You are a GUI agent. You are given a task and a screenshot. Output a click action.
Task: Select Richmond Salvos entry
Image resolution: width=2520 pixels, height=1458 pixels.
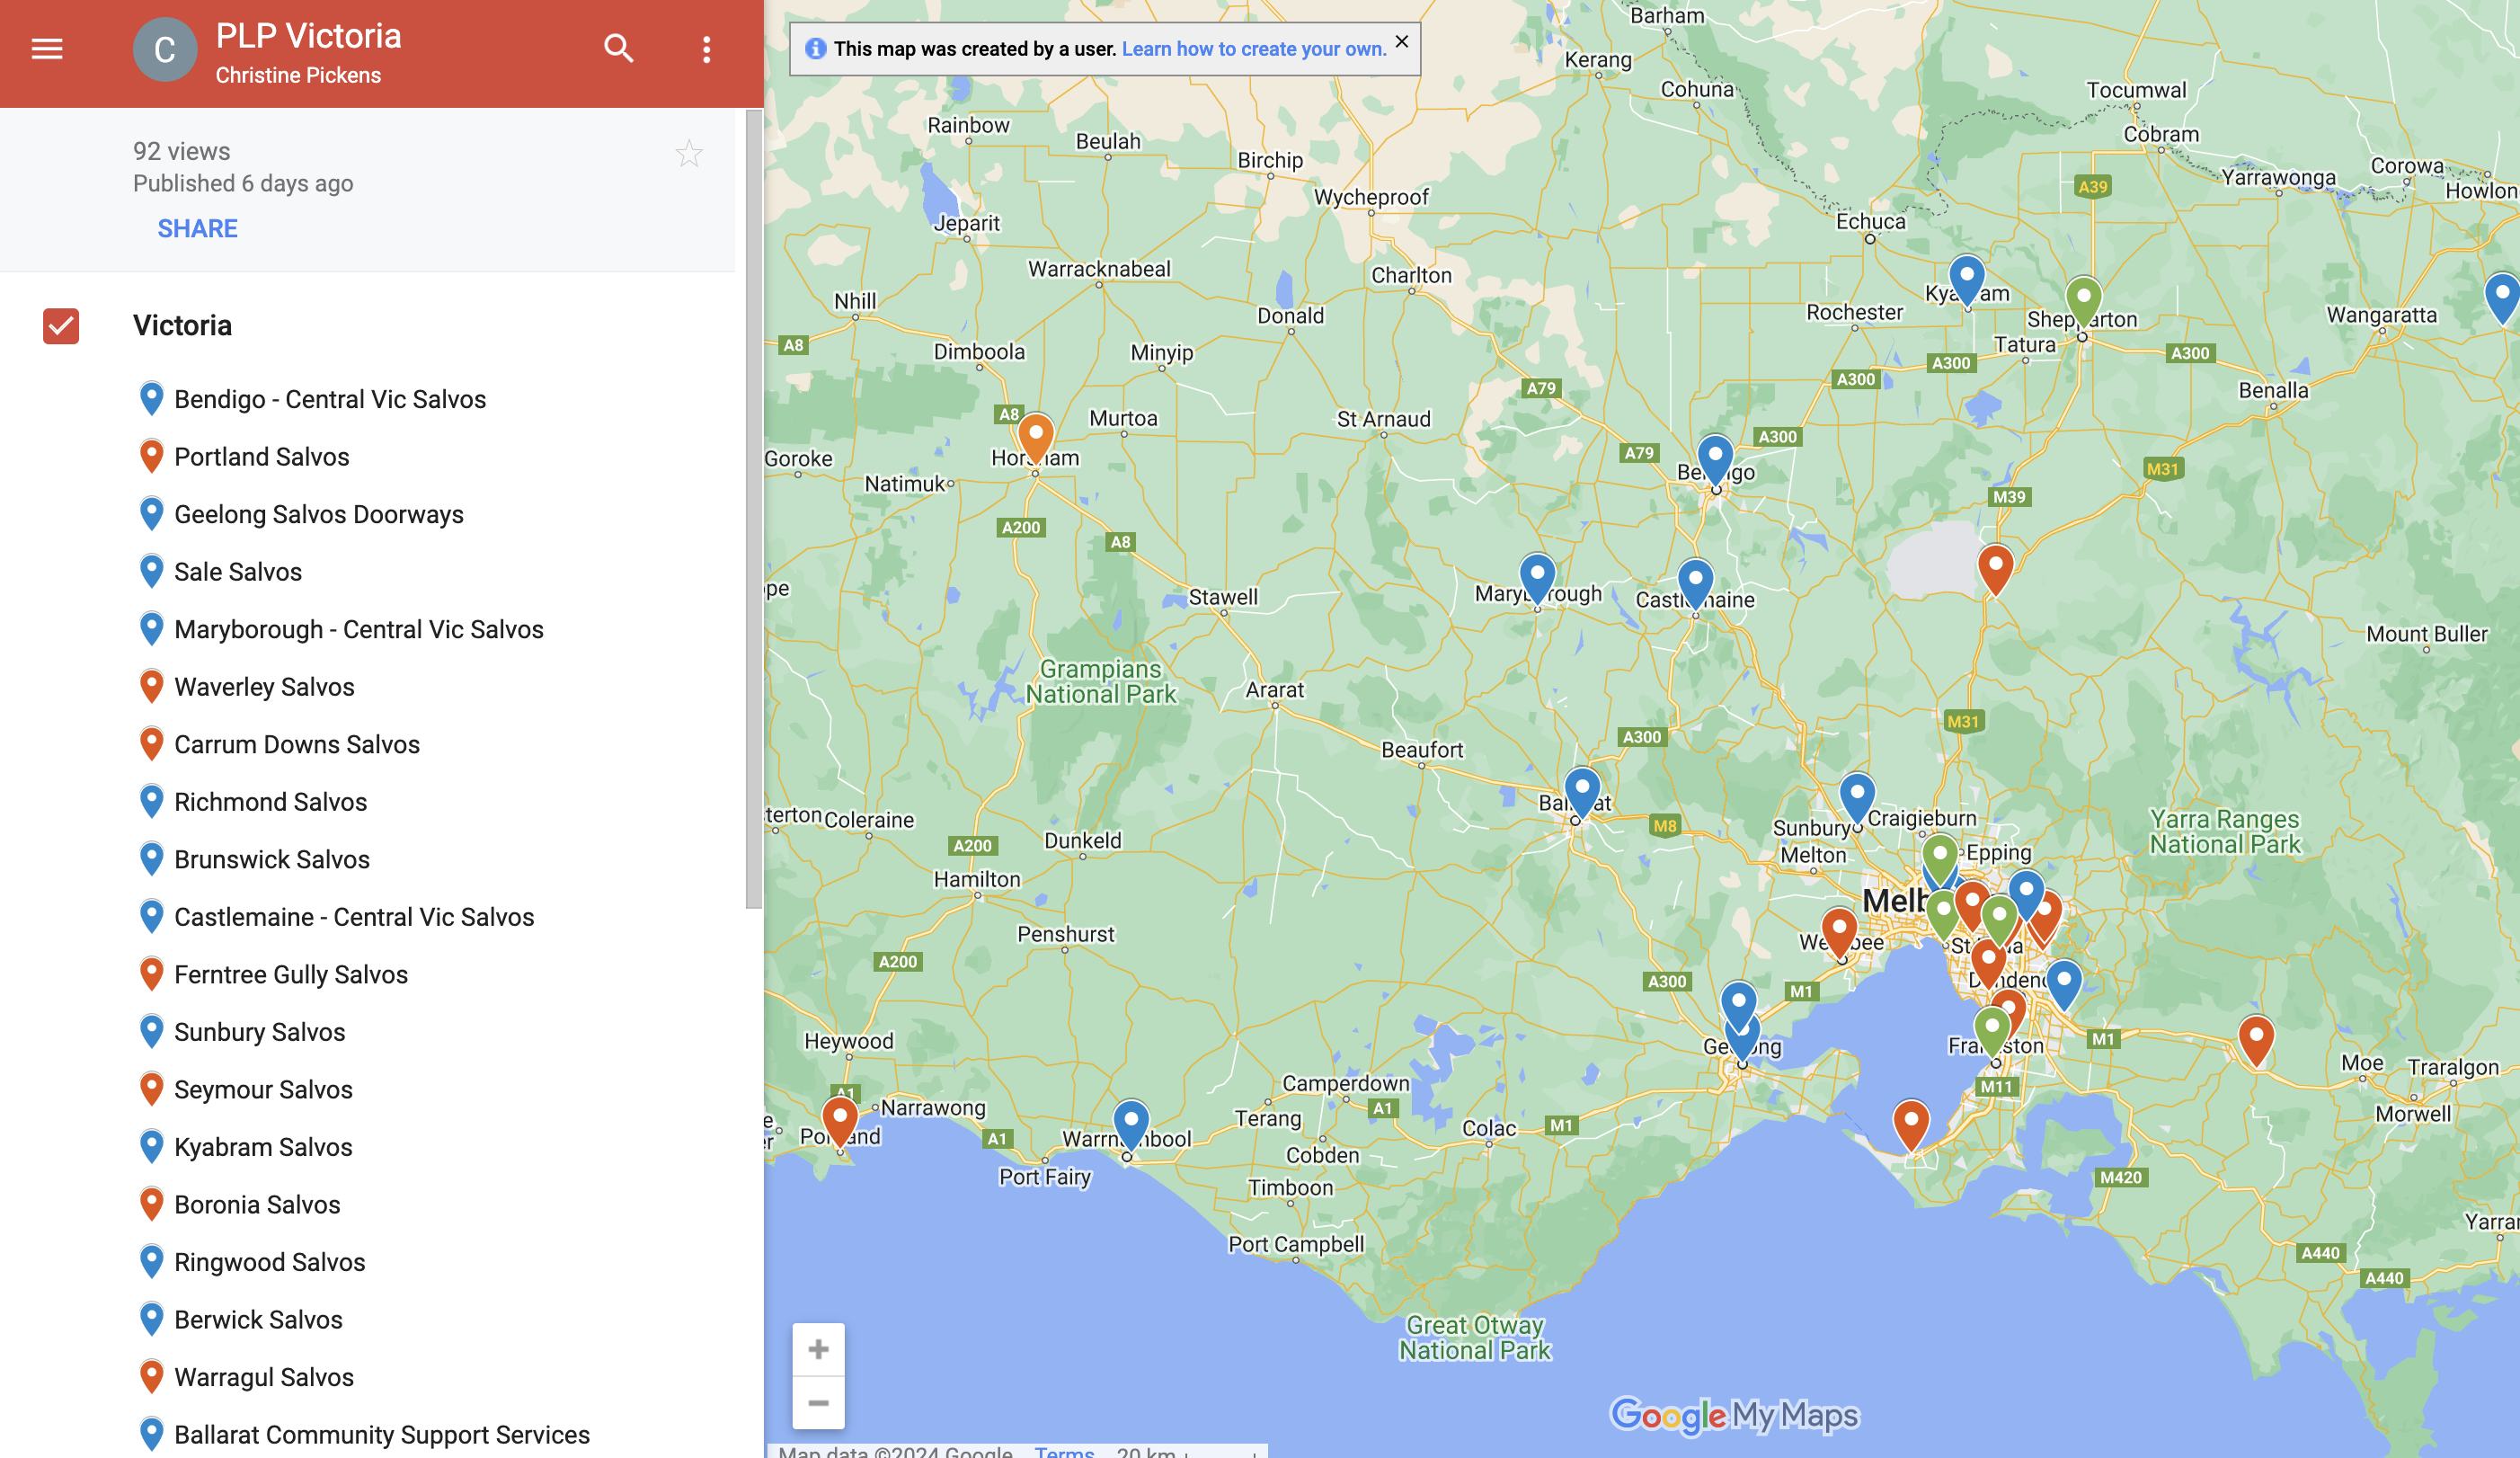coord(271,802)
